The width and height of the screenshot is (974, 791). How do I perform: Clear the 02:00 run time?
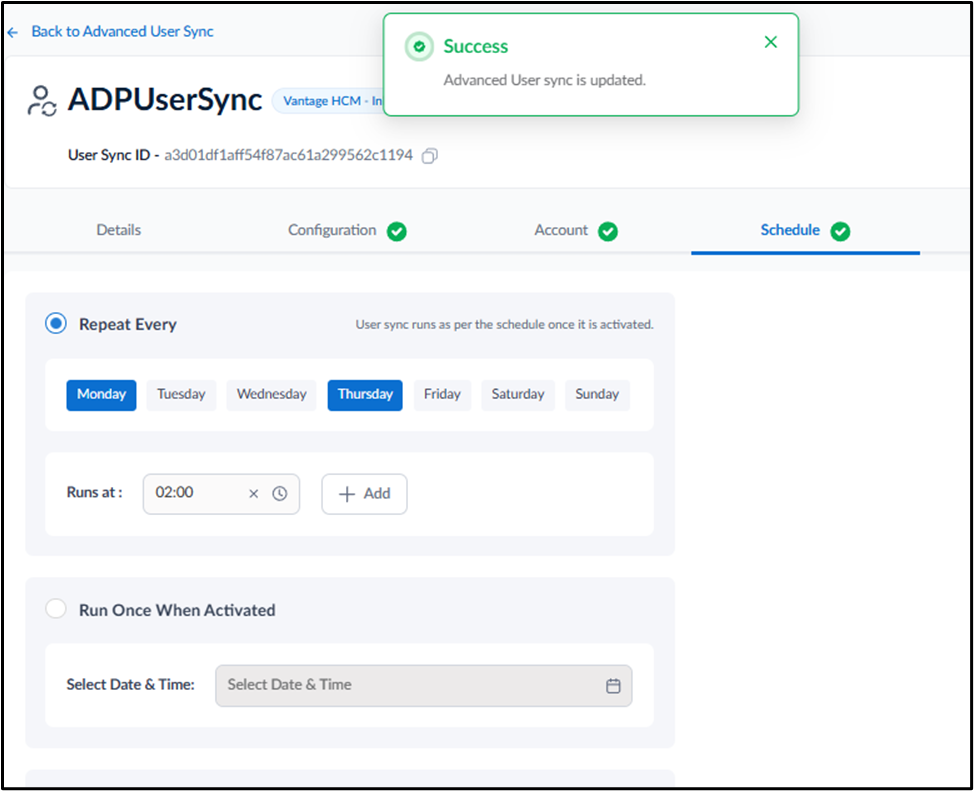(253, 493)
